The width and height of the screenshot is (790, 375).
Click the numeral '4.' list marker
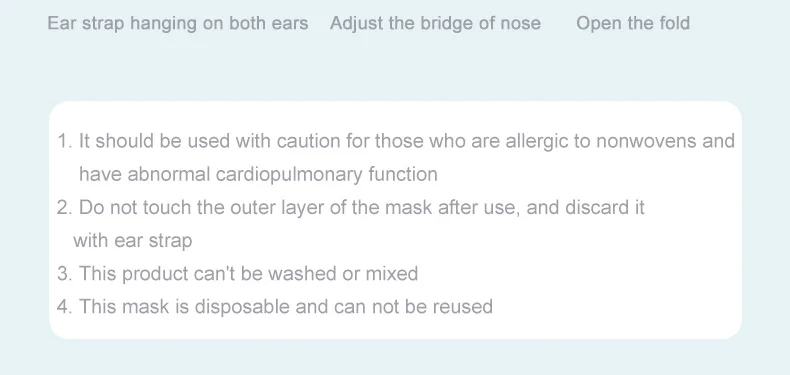(65, 306)
